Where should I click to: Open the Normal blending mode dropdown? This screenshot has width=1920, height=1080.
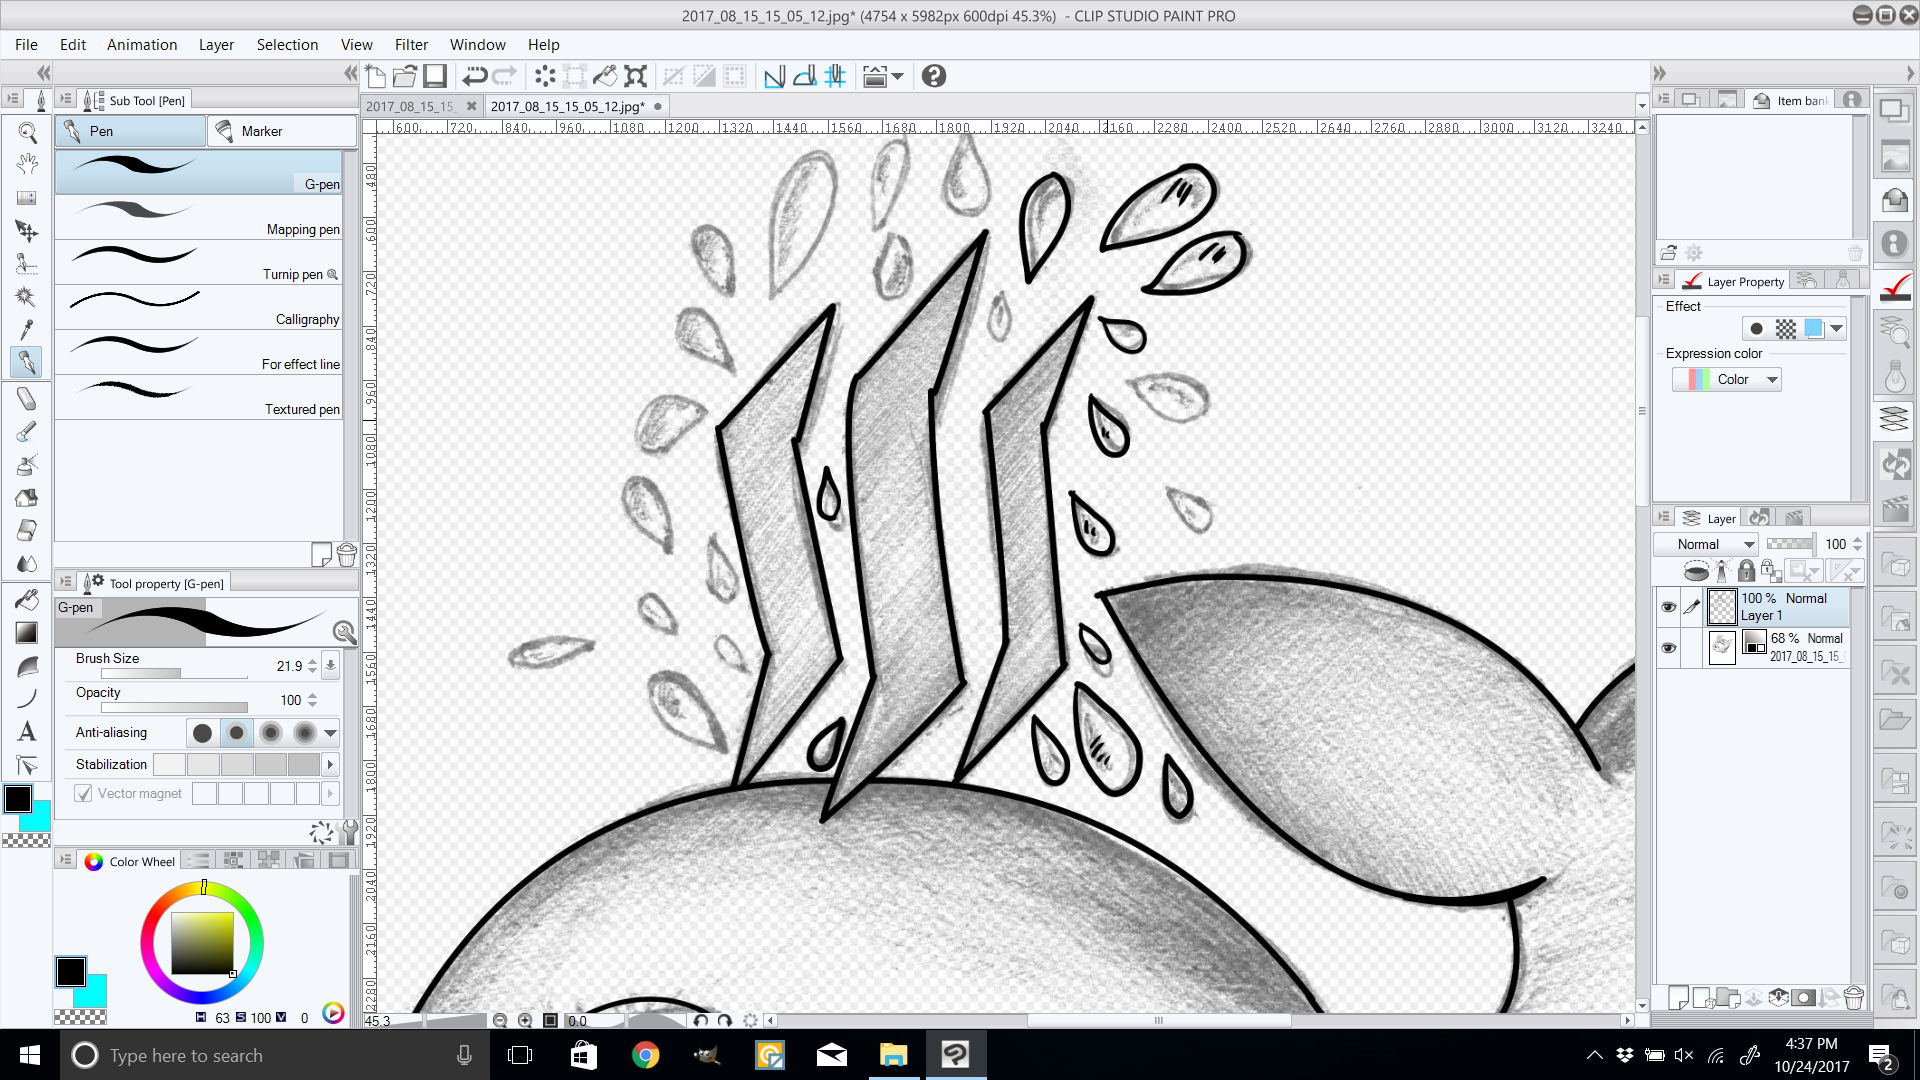coord(1705,544)
